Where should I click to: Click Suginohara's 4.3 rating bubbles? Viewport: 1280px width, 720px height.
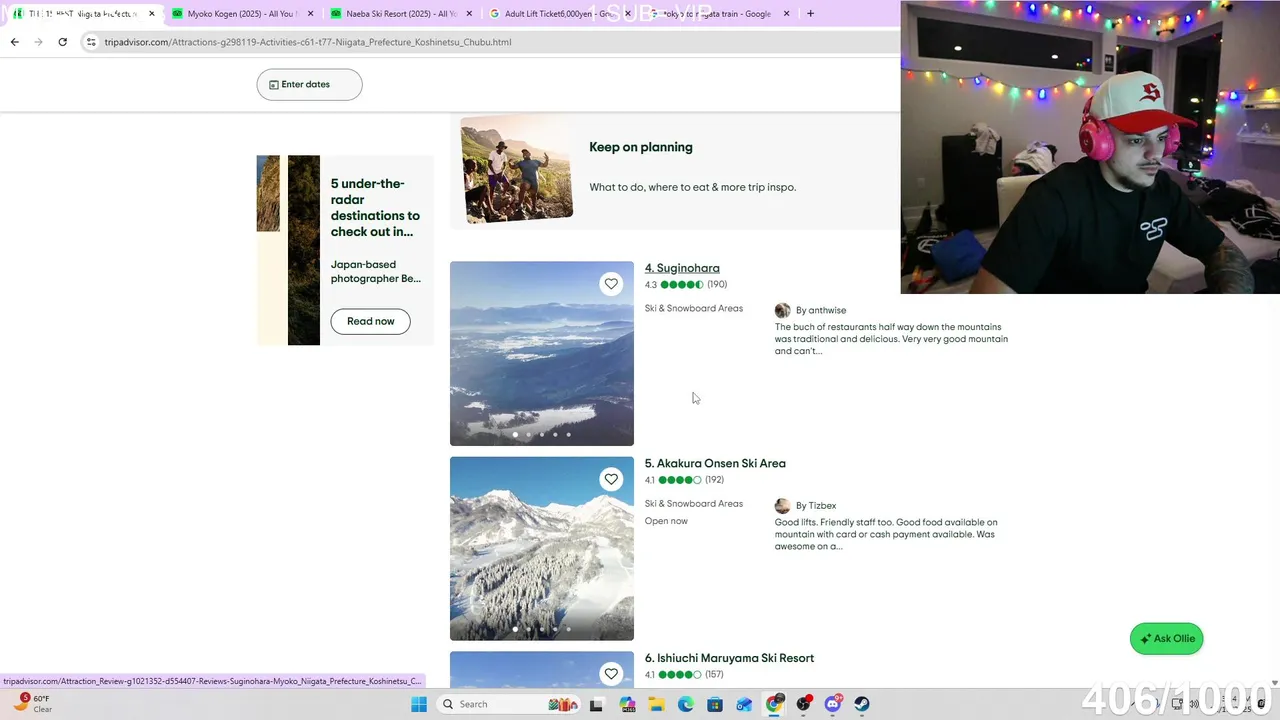[x=681, y=285]
